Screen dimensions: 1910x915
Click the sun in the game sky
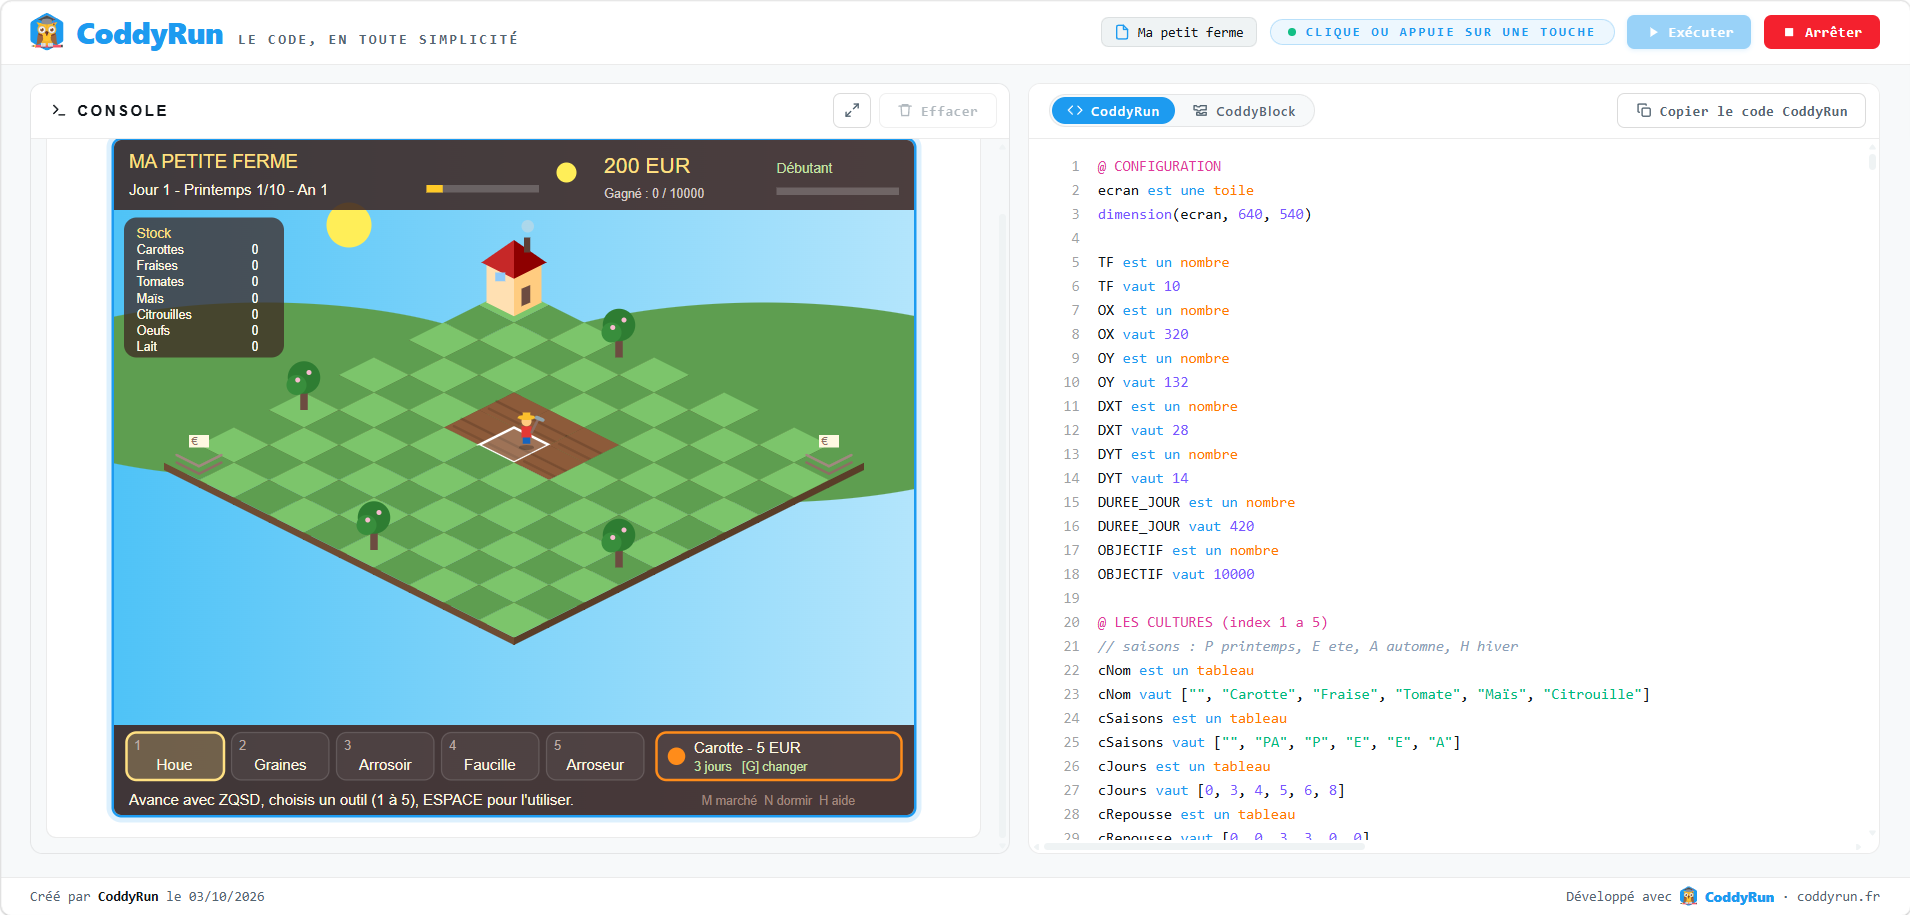pyautogui.click(x=349, y=225)
